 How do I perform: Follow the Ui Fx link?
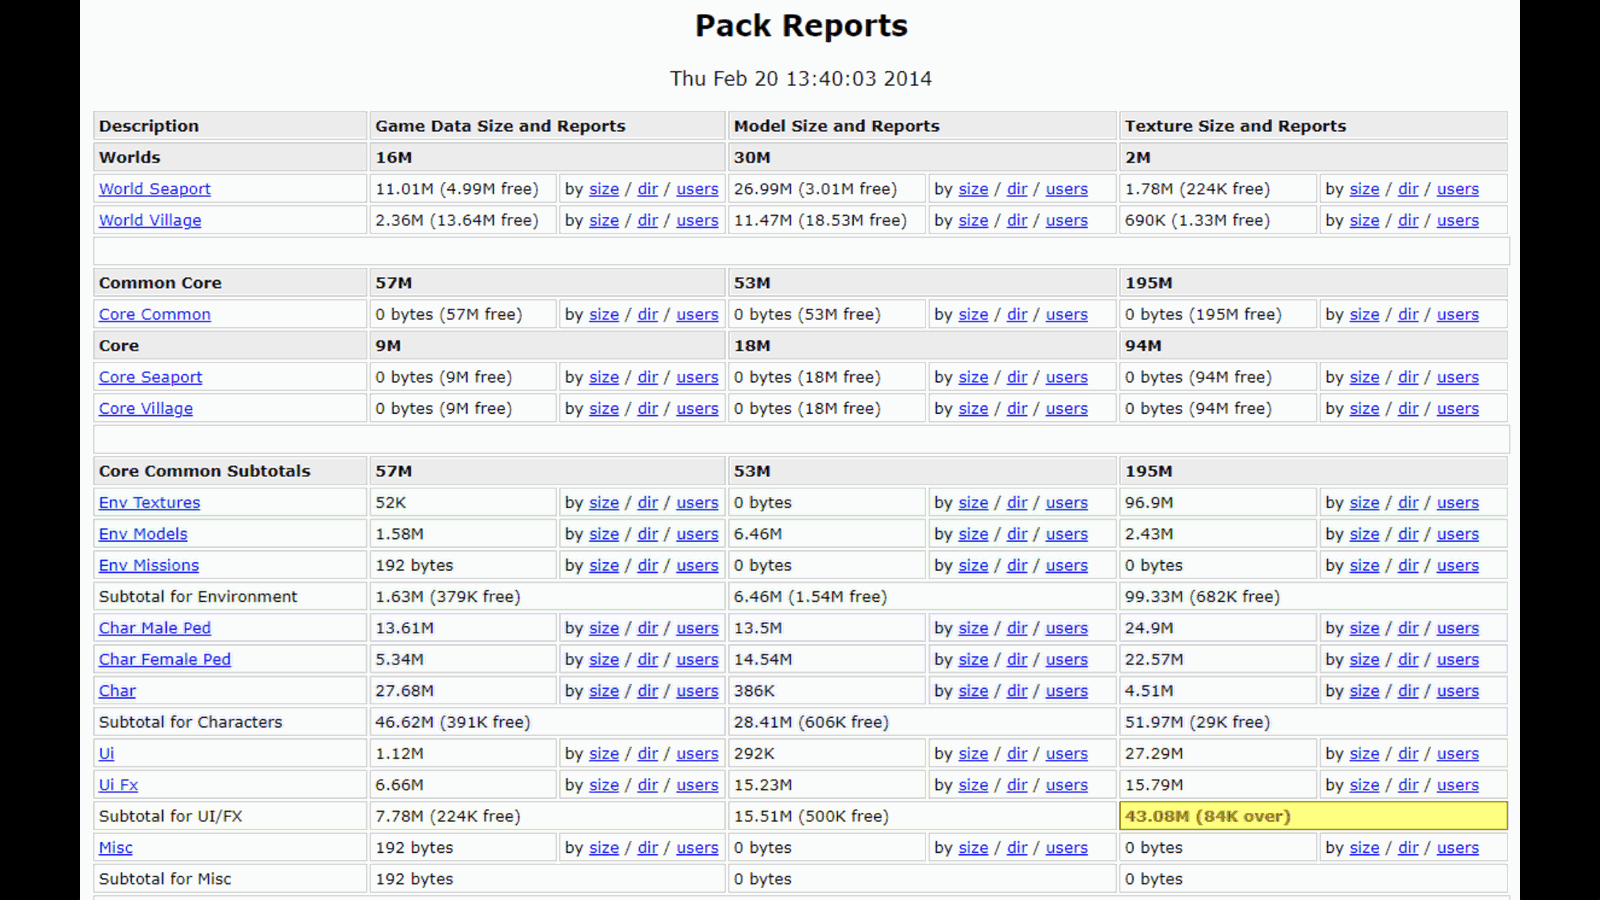pyautogui.click(x=118, y=785)
